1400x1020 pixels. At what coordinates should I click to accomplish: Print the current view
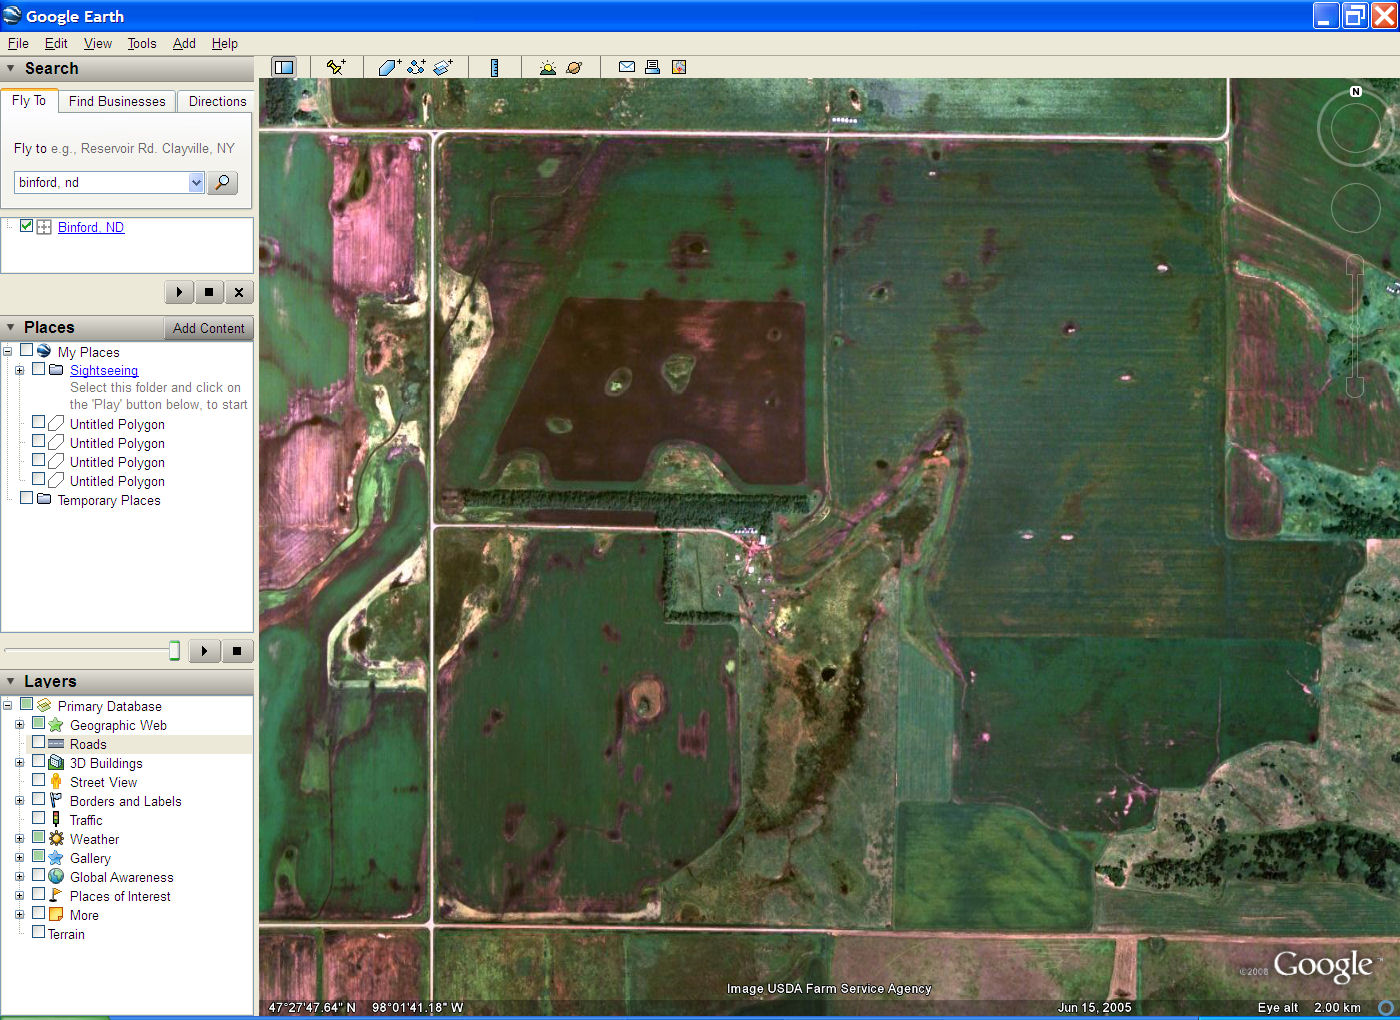tap(652, 67)
